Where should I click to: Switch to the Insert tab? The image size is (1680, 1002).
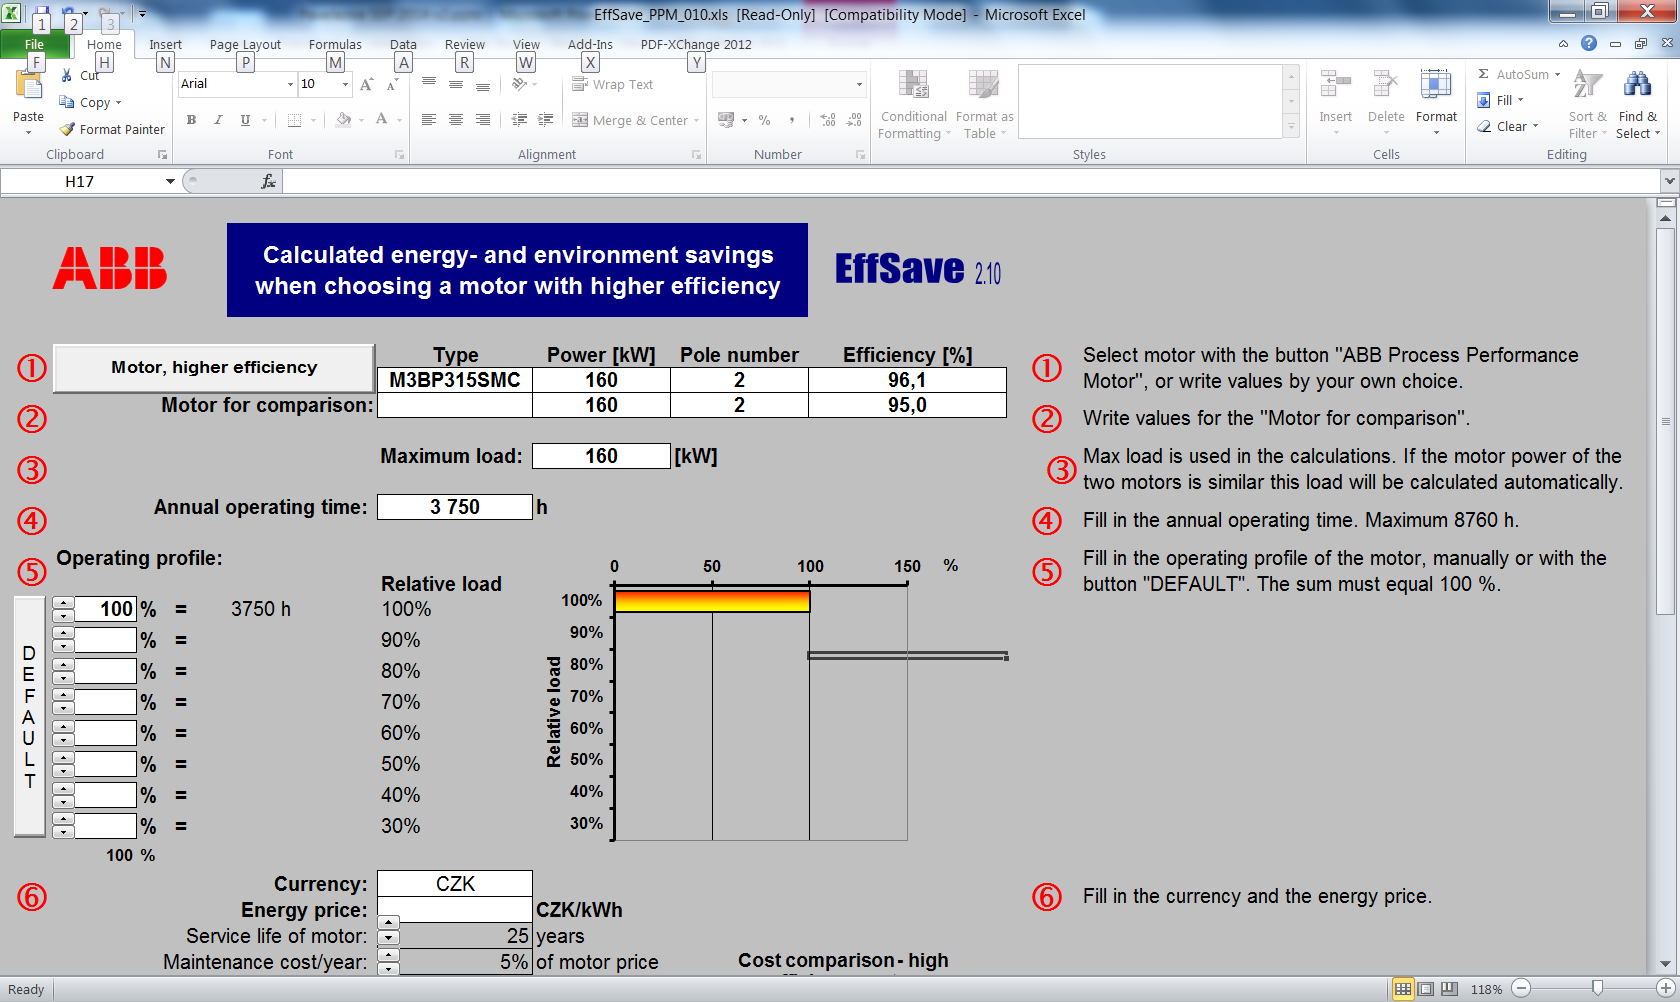(165, 44)
